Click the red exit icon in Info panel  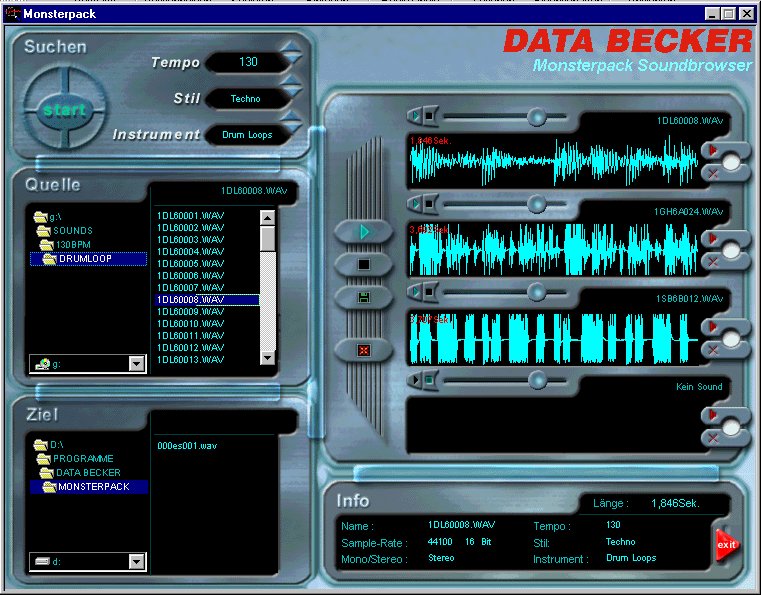tap(726, 544)
